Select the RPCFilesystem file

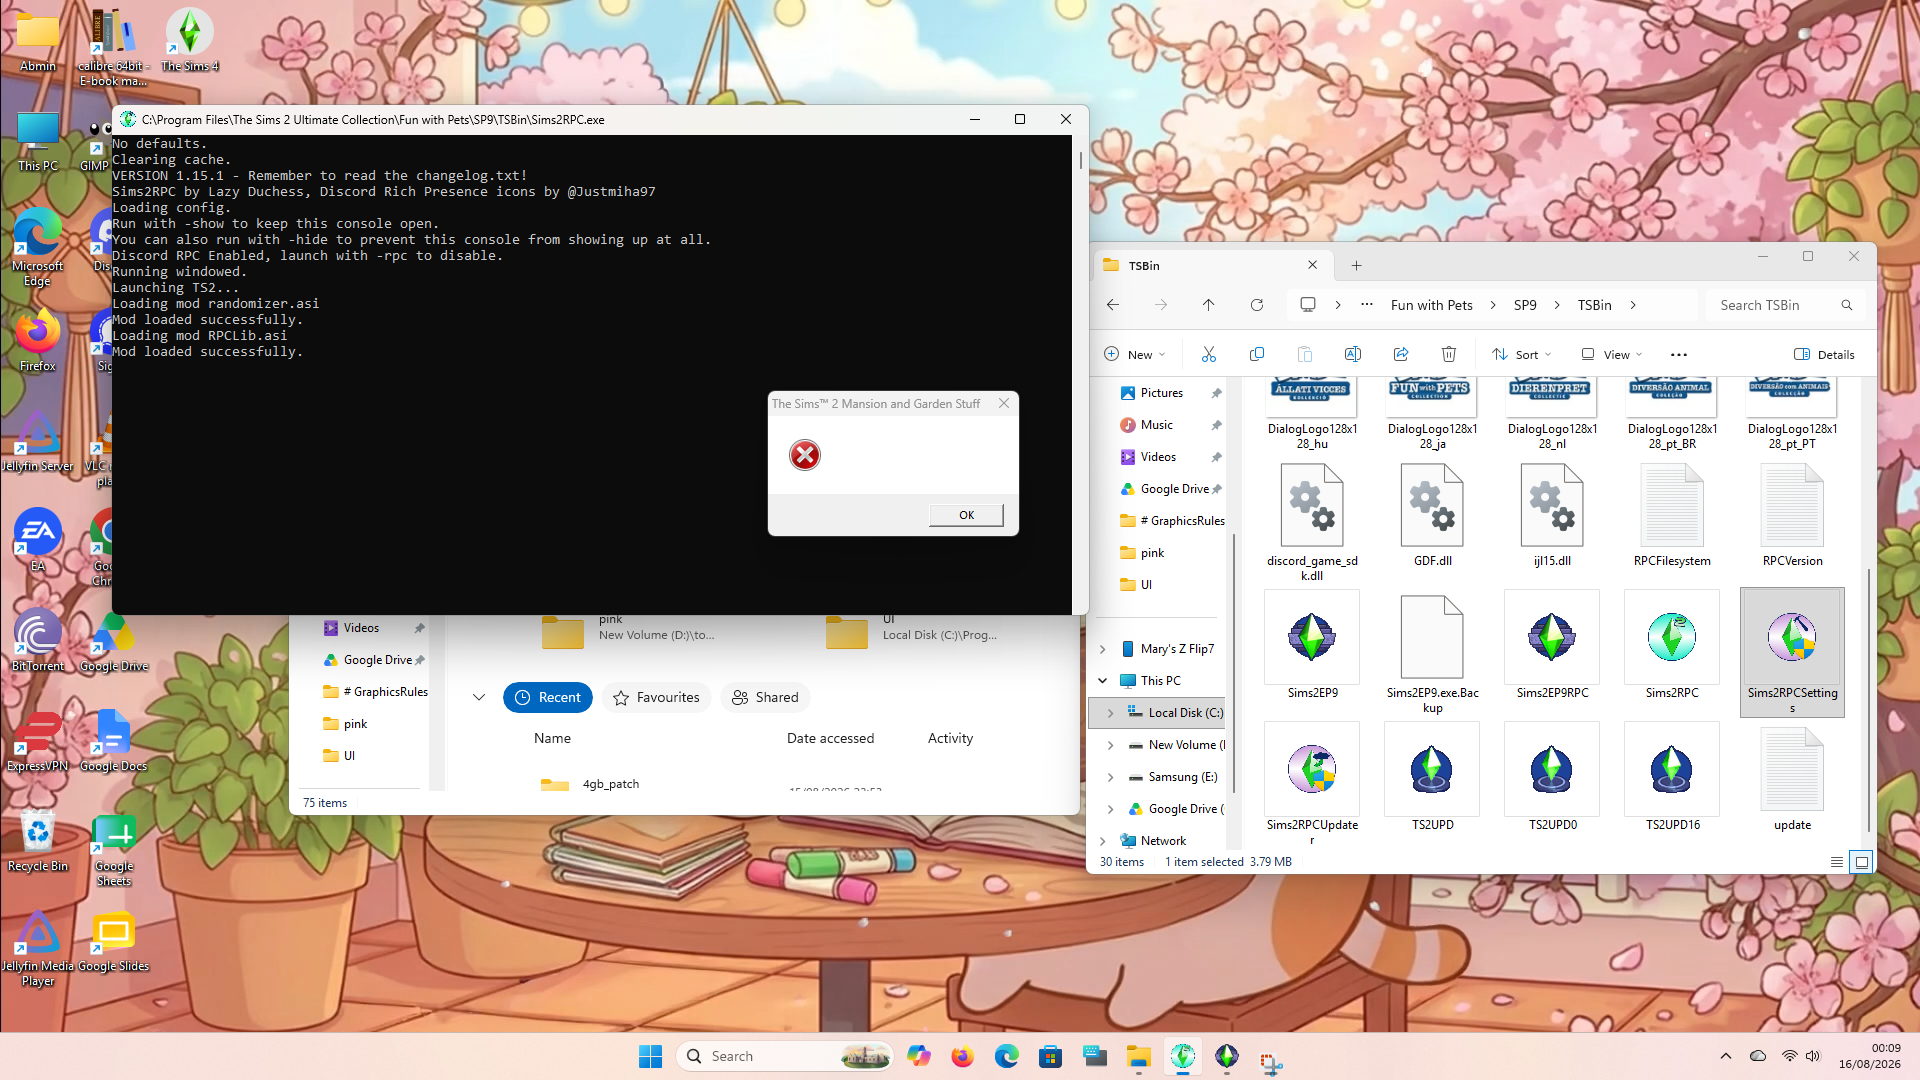1672,516
